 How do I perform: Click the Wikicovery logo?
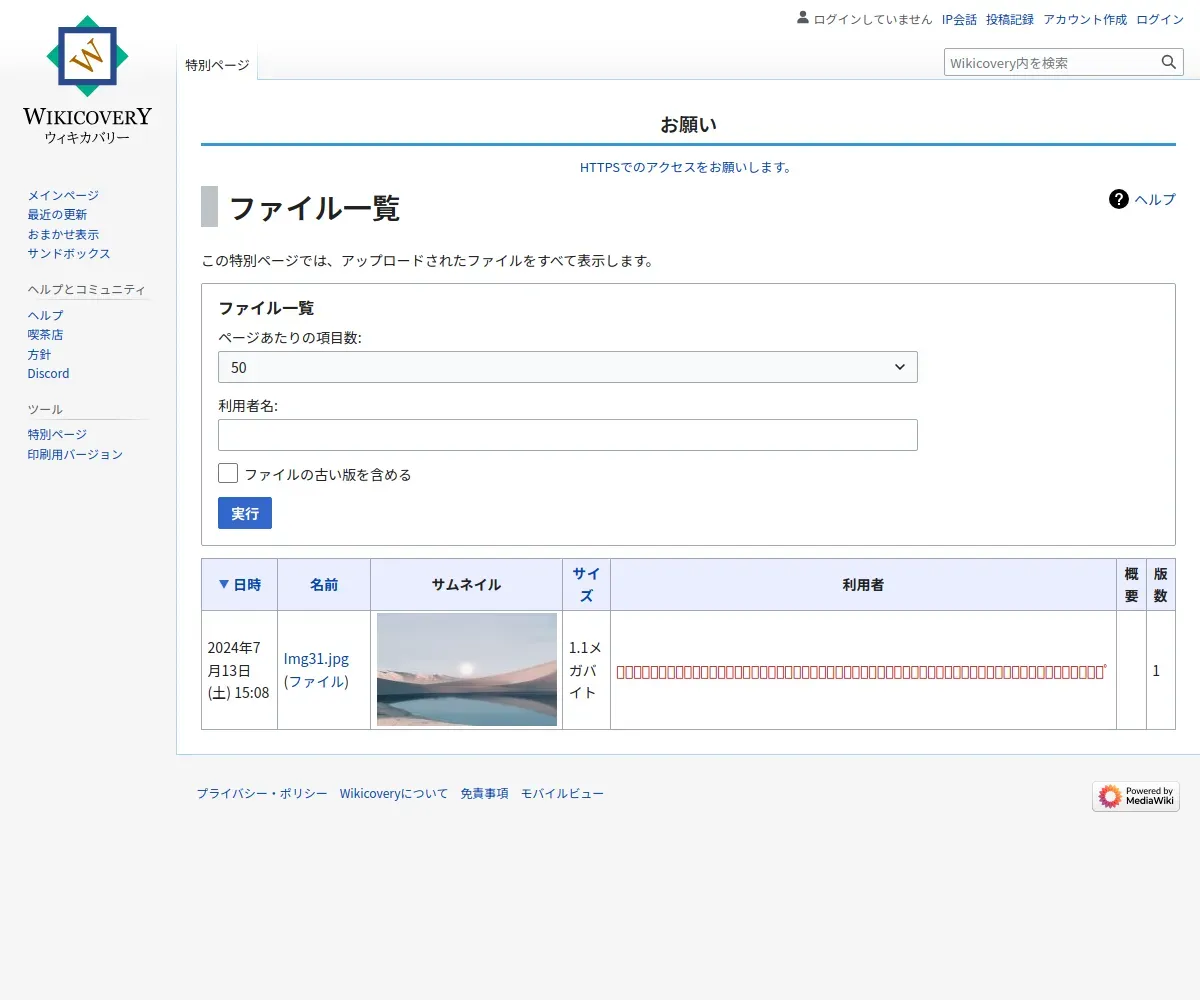click(88, 80)
